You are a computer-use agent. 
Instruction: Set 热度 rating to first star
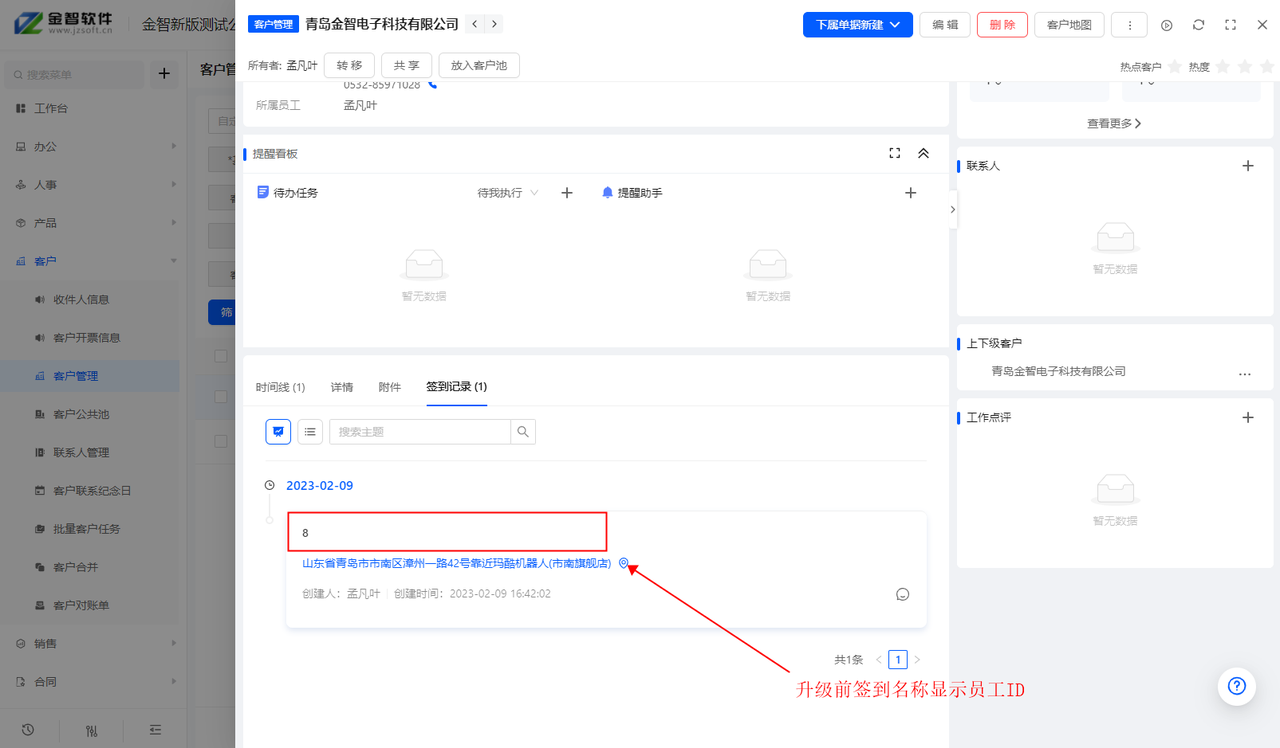(x=1222, y=67)
